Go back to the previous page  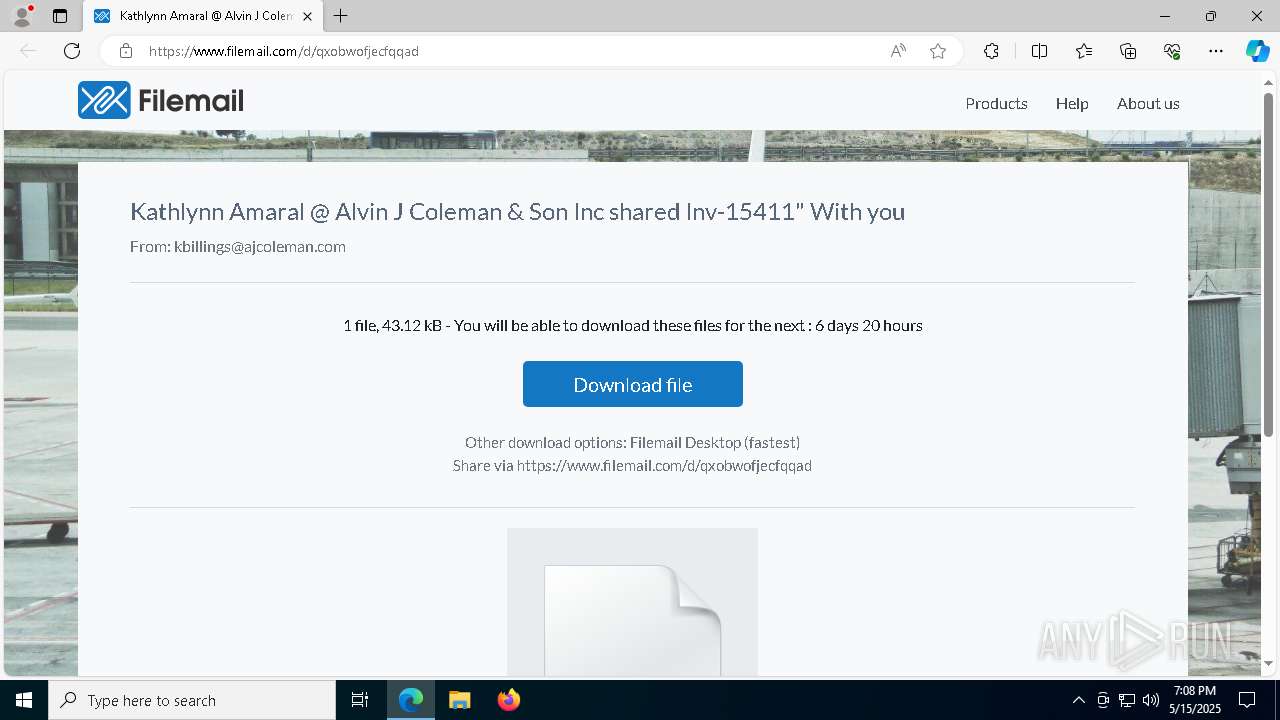pyautogui.click(x=28, y=51)
